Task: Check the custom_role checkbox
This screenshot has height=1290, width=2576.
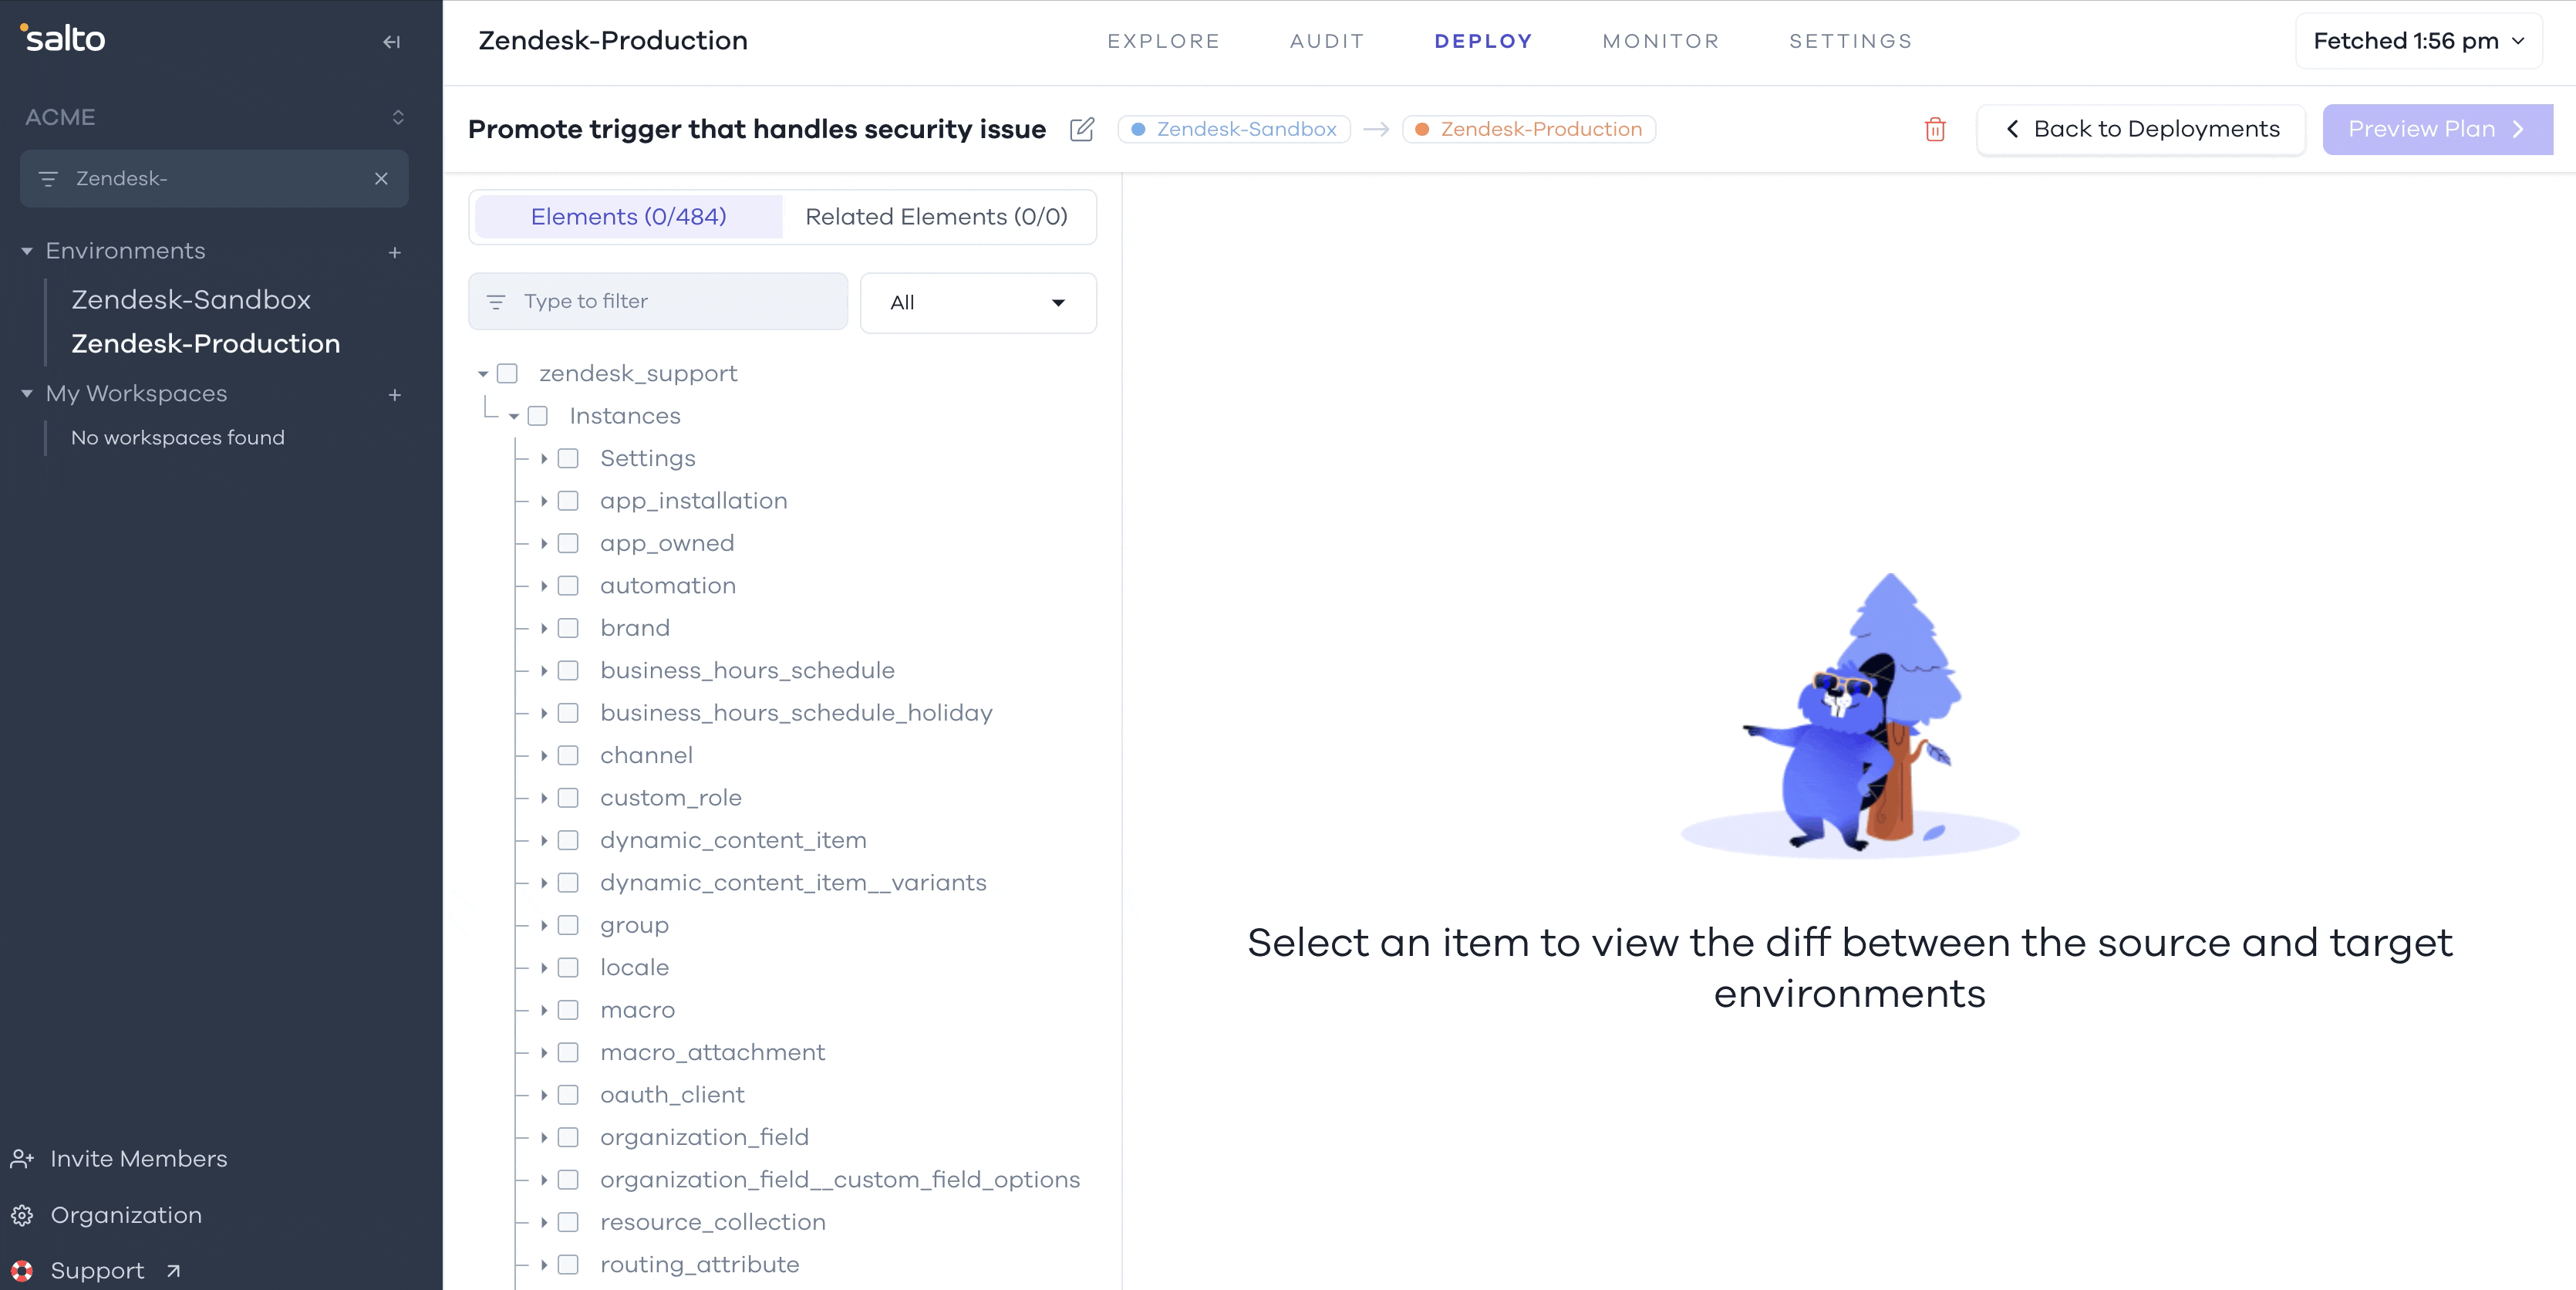Action: (x=568, y=798)
